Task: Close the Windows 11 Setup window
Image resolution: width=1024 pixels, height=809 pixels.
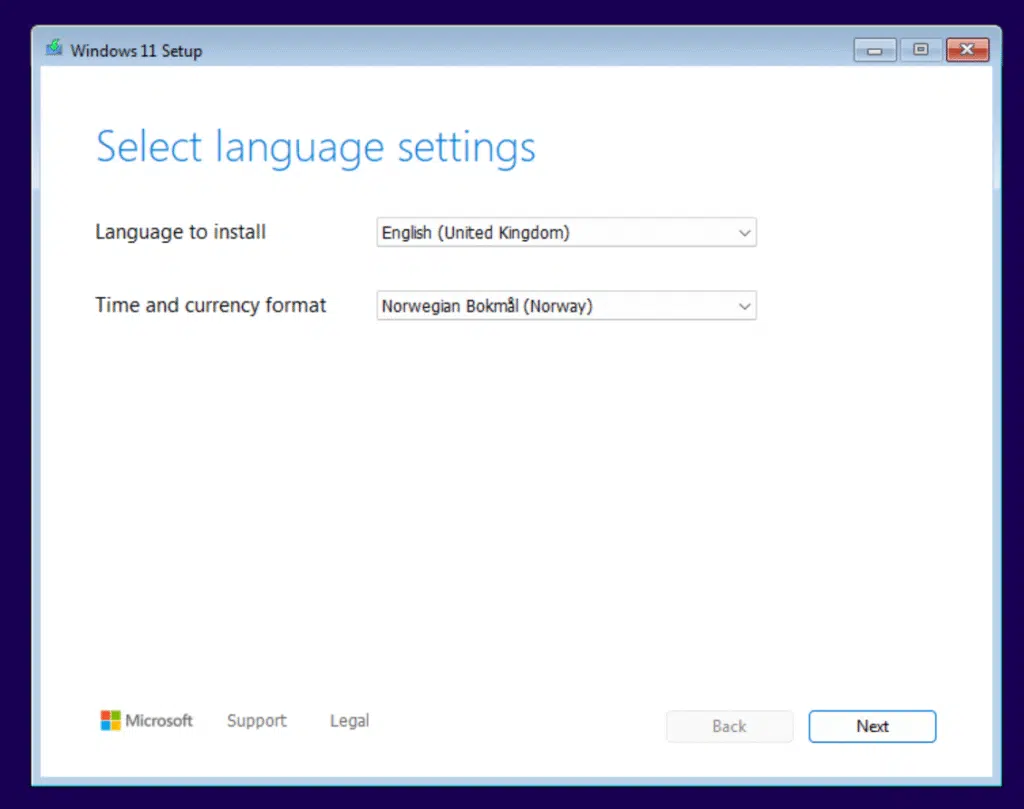Action: 966,50
